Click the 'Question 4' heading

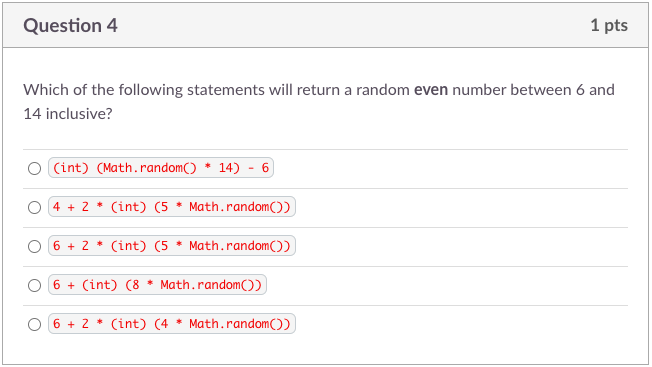[70, 26]
